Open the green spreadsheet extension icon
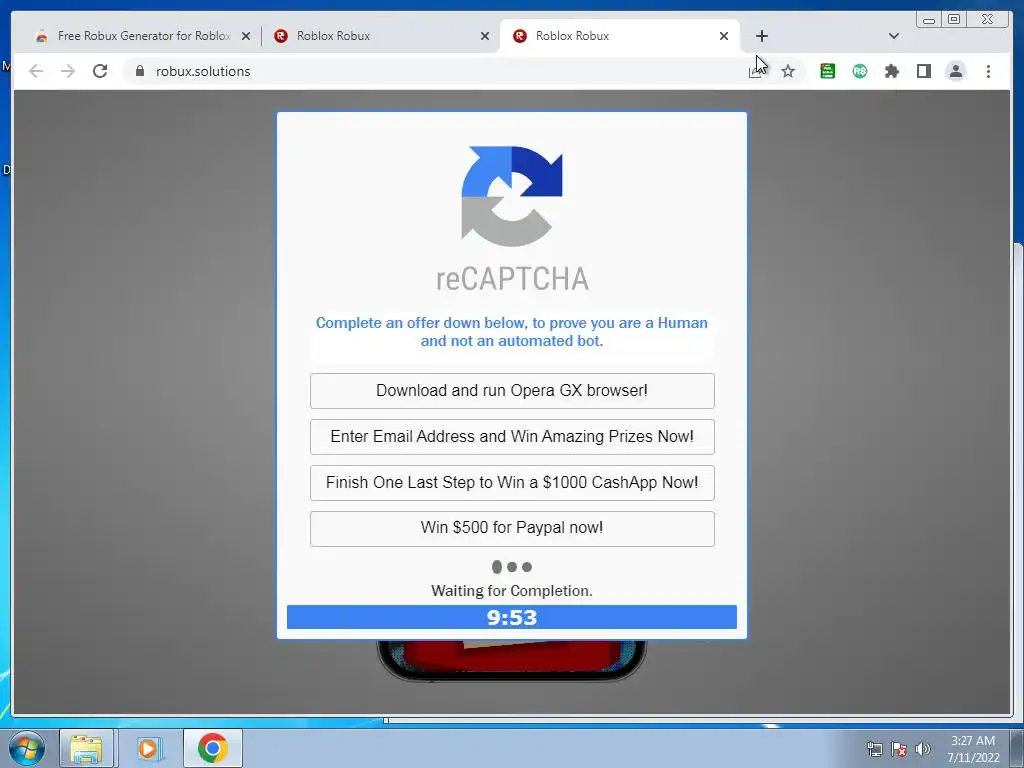Screen dimensions: 1024x768 pyautogui.click(x=827, y=71)
